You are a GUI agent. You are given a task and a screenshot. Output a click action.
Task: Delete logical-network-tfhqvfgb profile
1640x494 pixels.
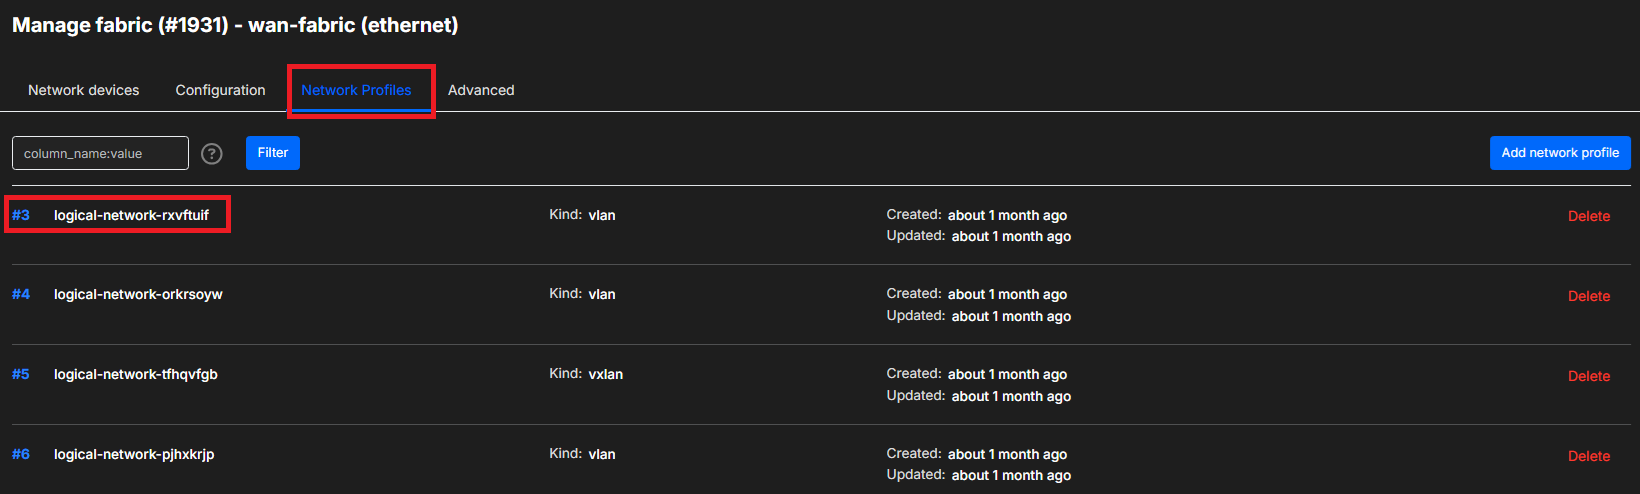click(1588, 376)
